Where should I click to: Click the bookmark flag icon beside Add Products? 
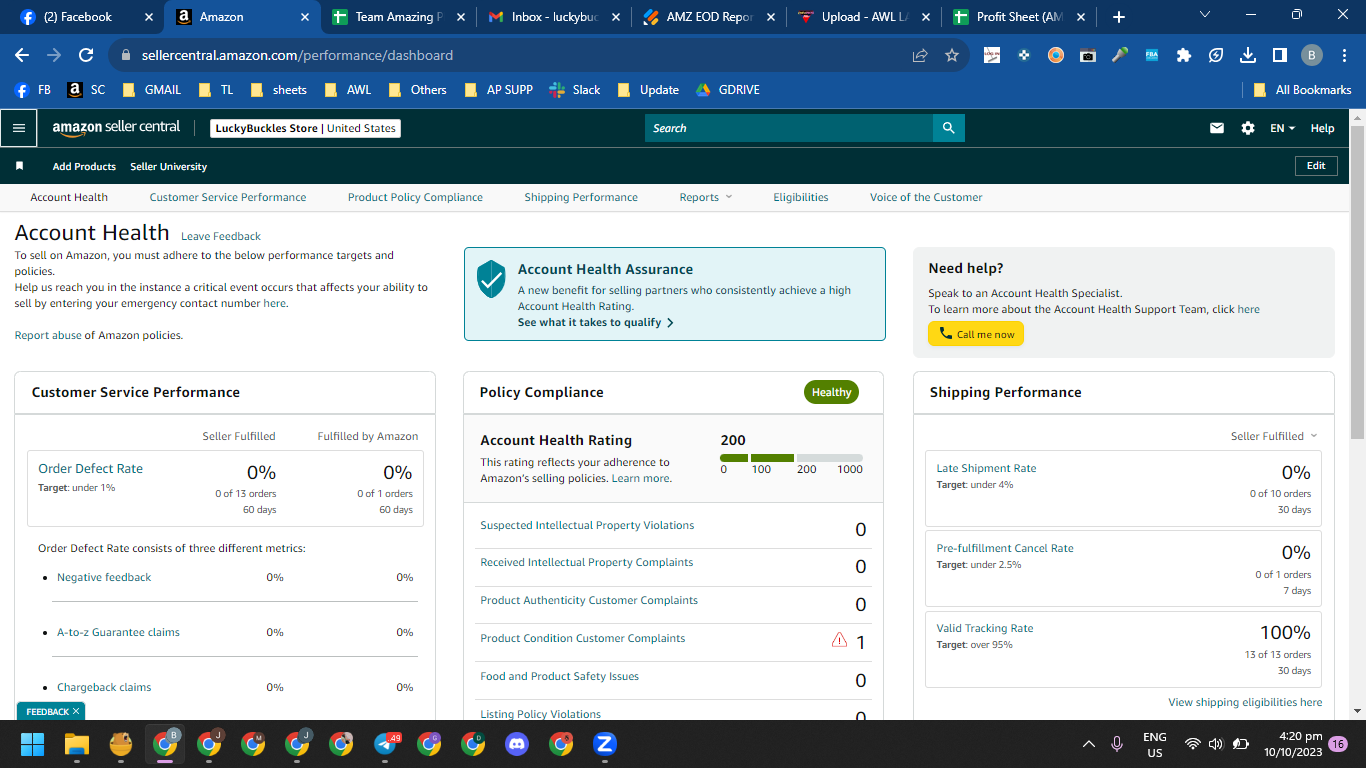pyautogui.click(x=19, y=166)
